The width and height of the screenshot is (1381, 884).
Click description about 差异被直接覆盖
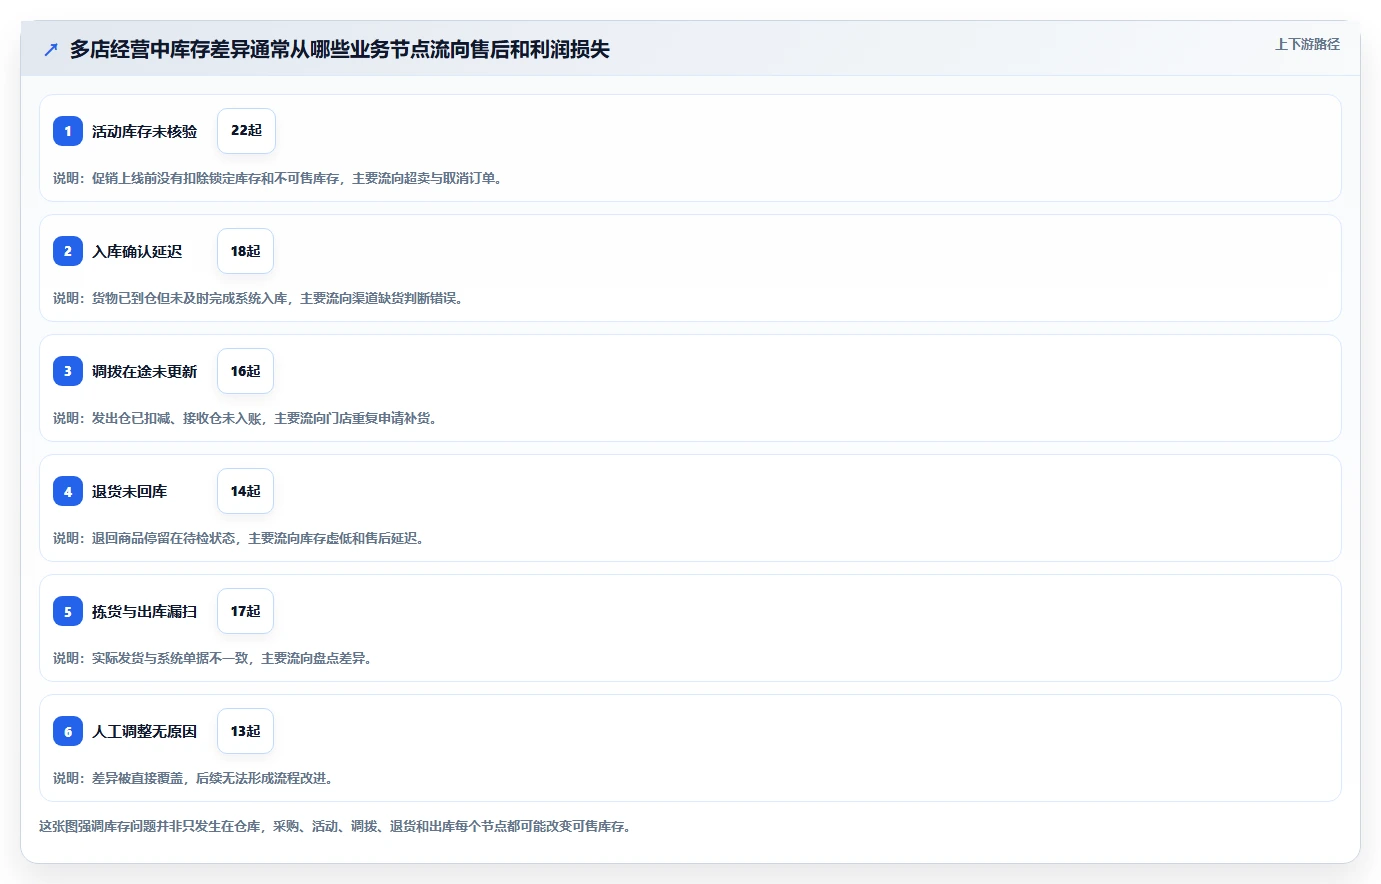196,778
